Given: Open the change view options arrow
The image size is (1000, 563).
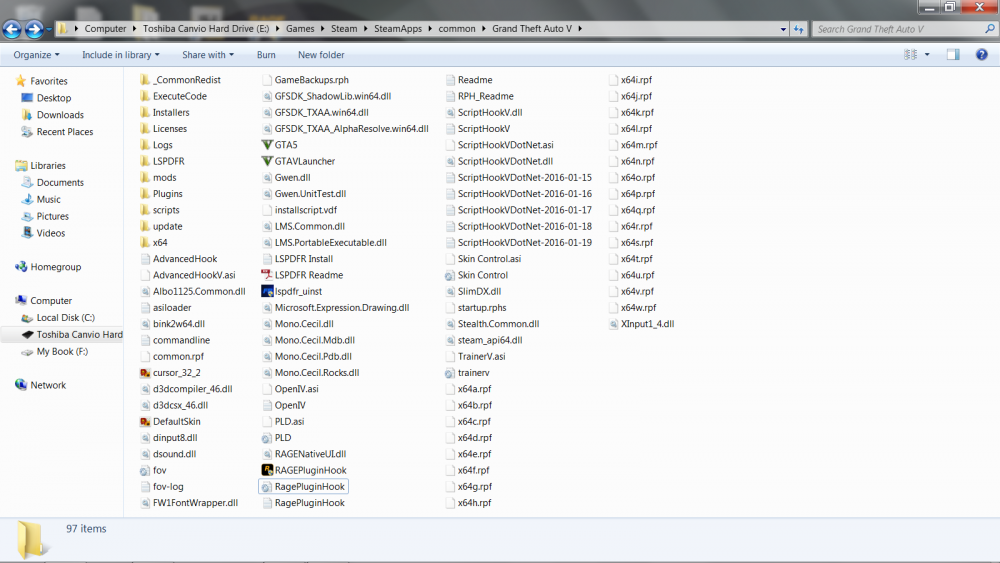Looking at the screenshot, I should click(927, 55).
